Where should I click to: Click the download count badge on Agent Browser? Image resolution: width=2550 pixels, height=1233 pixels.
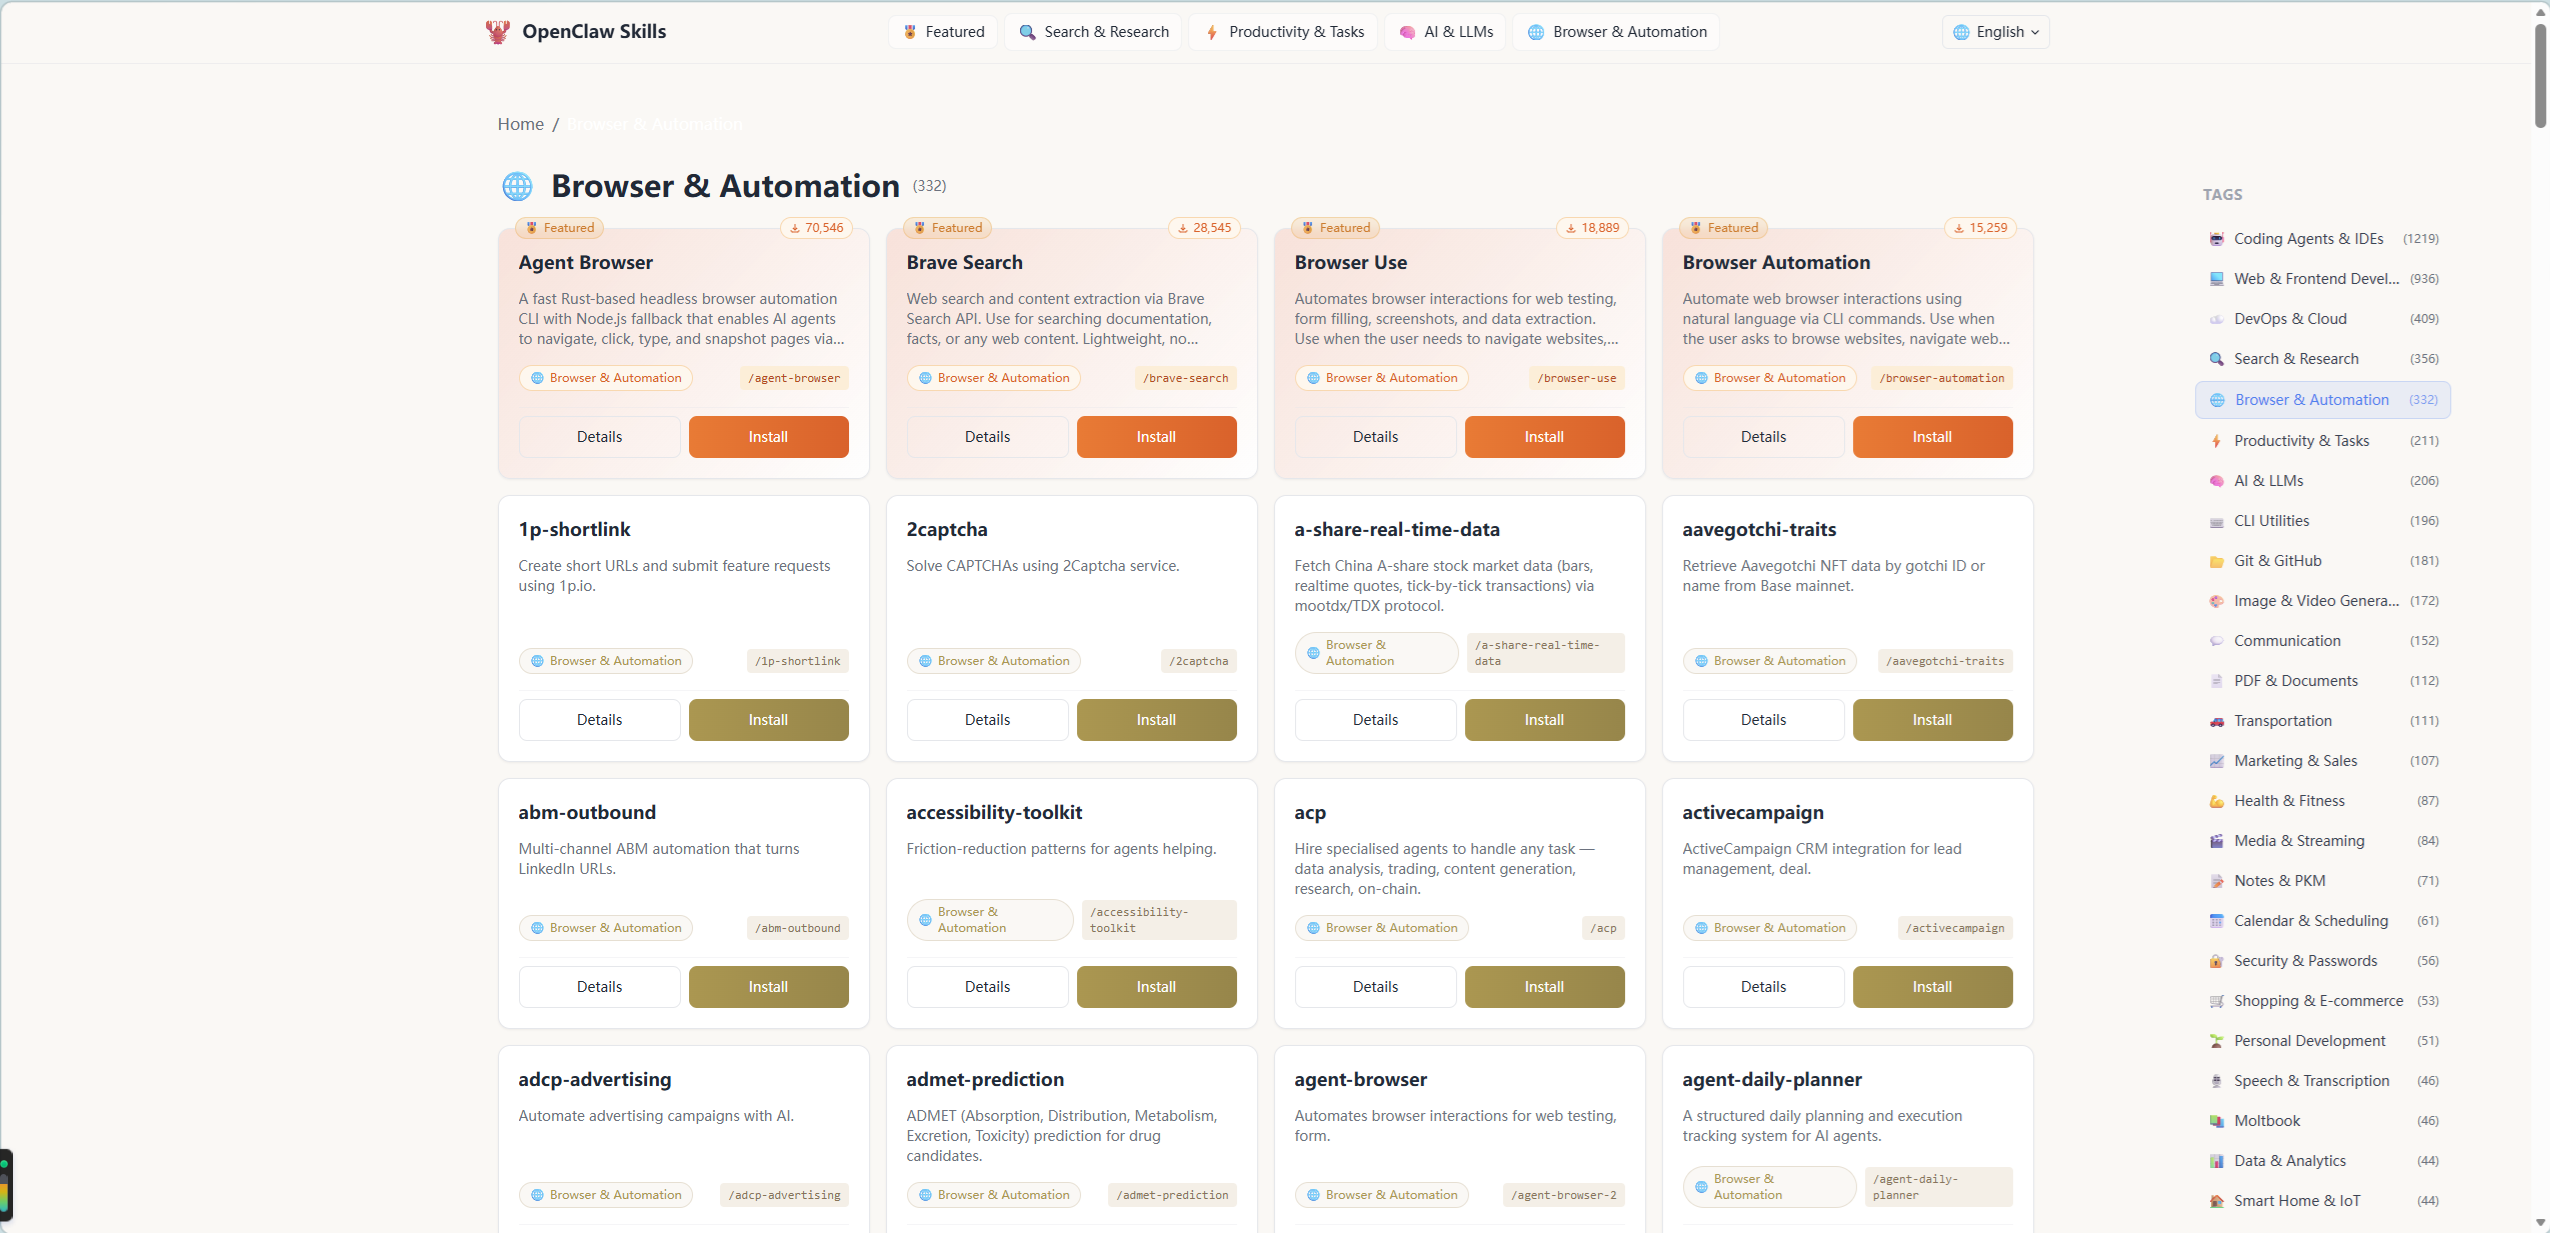(x=817, y=228)
